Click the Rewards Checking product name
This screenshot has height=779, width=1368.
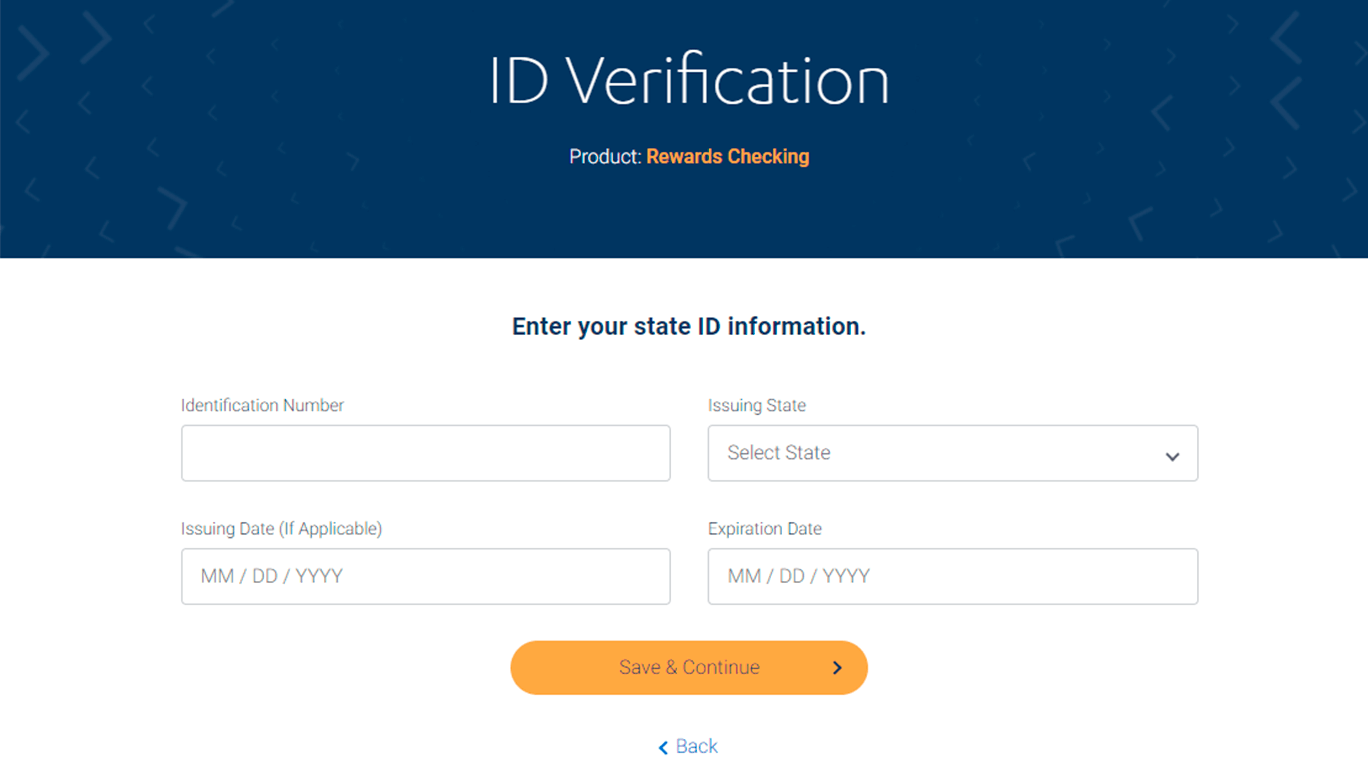click(x=727, y=156)
